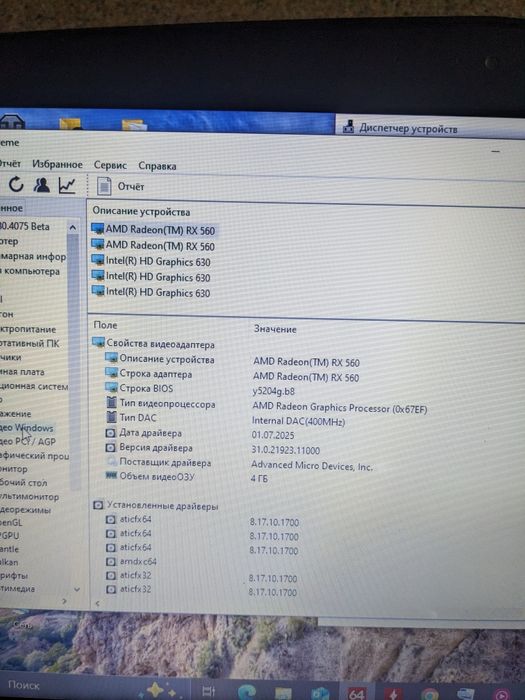Select the y5204g.b8 BIOS string value
525x700 pixels.
click(273, 392)
